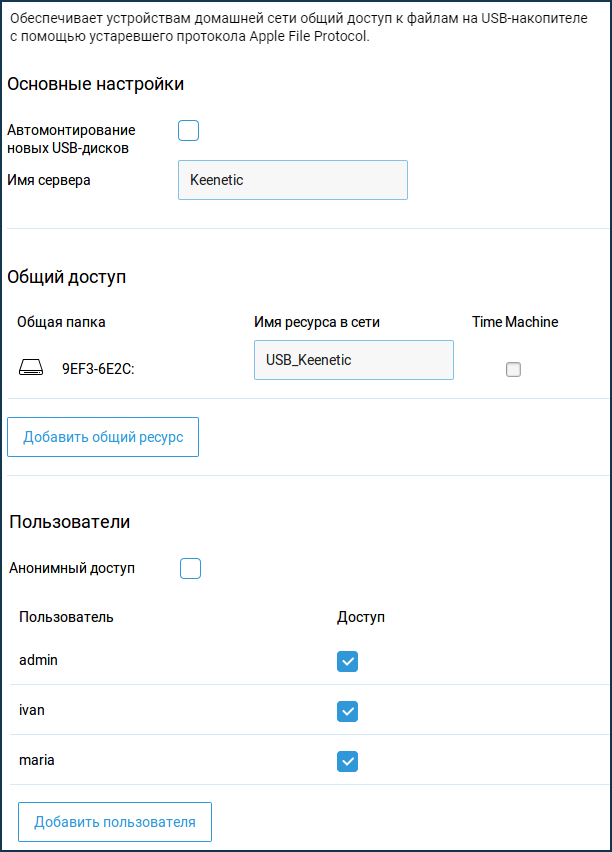Click the ivan user name
The width and height of the screenshot is (612, 852).
pos(32,710)
